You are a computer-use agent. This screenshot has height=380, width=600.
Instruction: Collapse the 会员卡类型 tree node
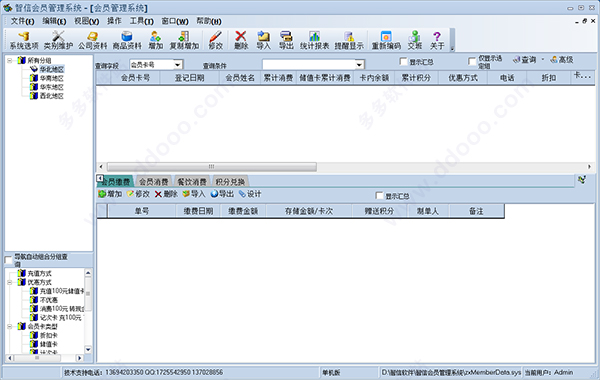coord(10,326)
